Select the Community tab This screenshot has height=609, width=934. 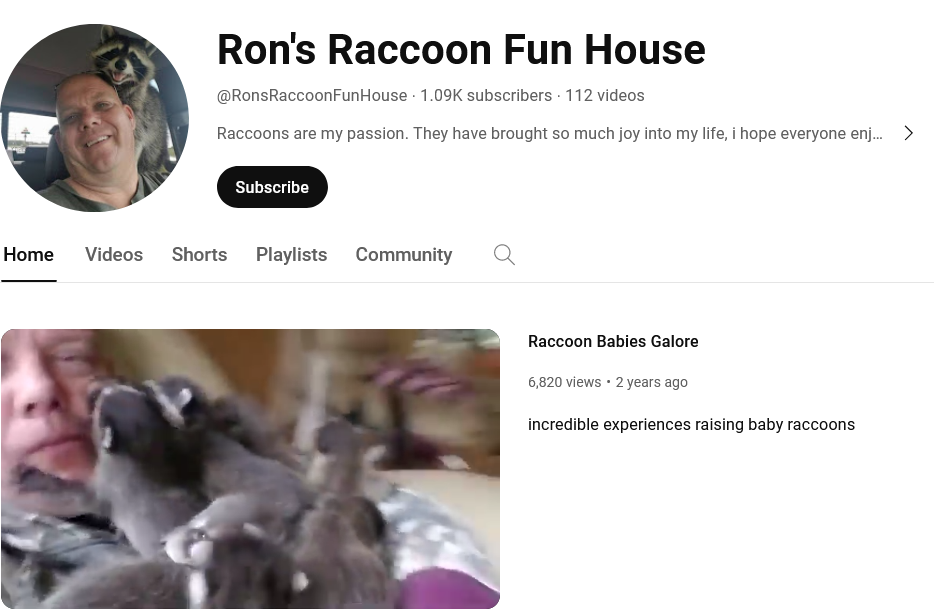tap(404, 254)
